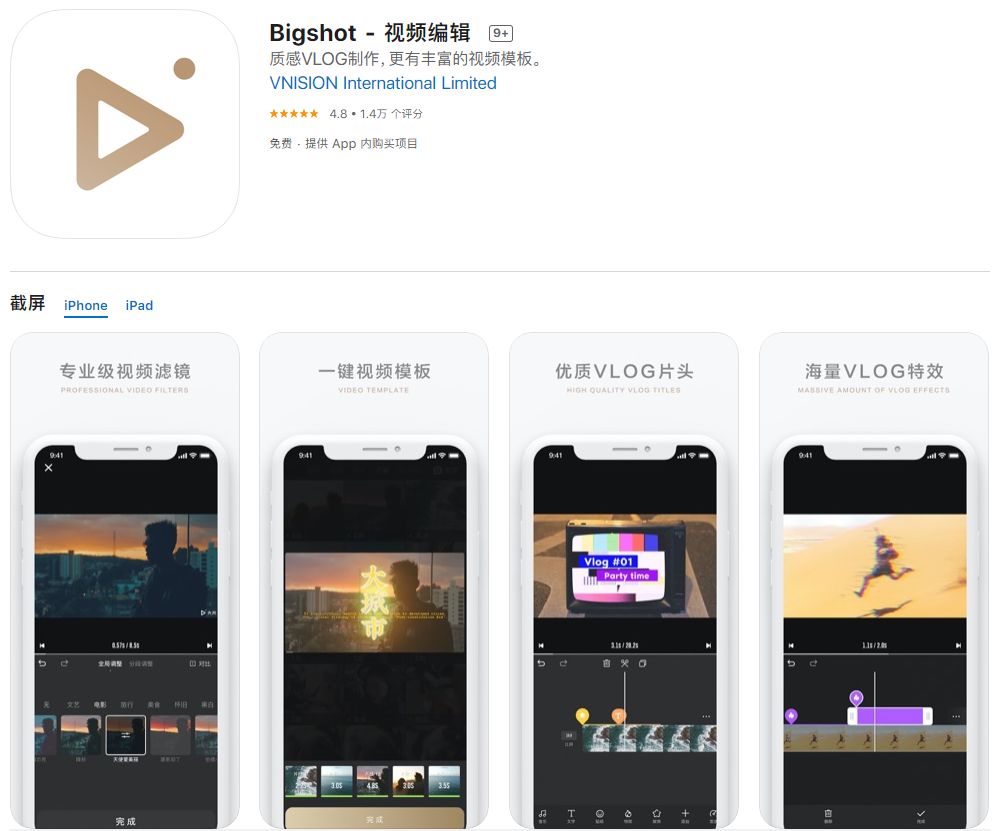Click the gold 完成 button in the template screenshot
Image resolution: width=1001 pixels, height=831 pixels.
(375, 819)
